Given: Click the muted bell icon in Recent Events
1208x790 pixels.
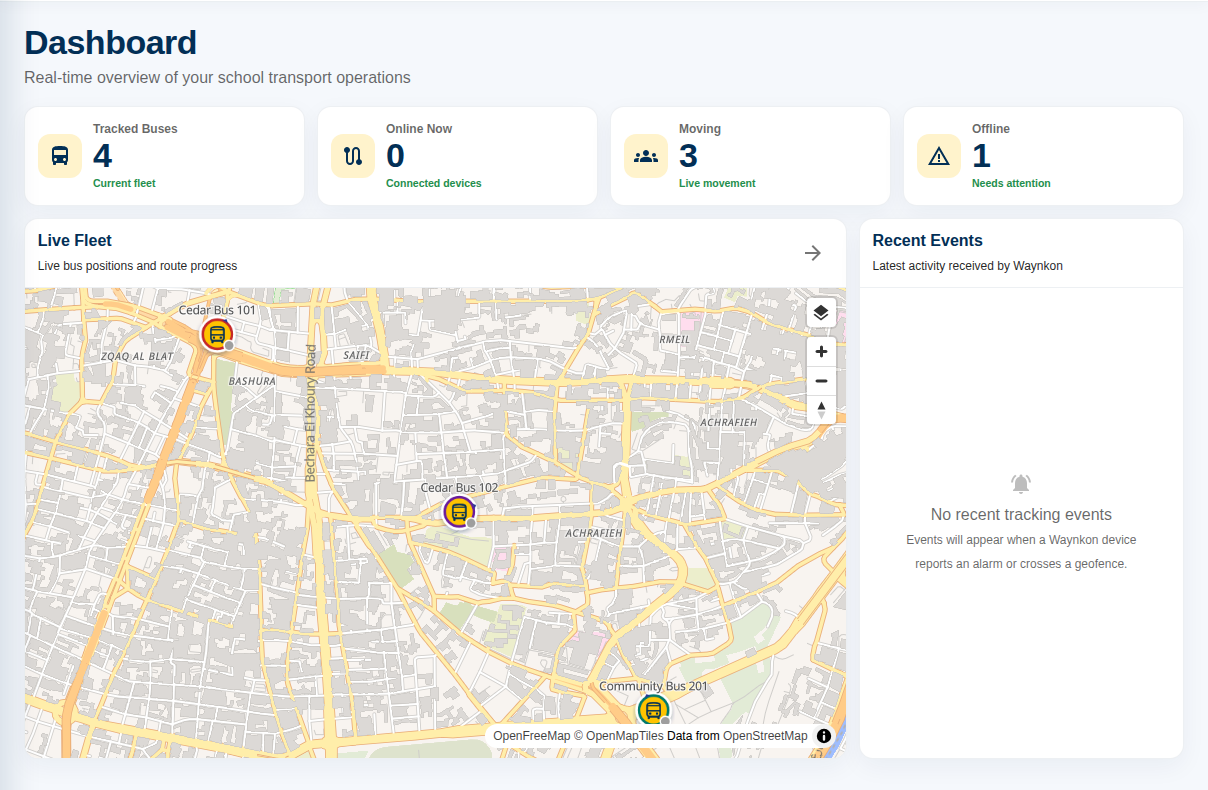Looking at the screenshot, I should click(x=1021, y=484).
